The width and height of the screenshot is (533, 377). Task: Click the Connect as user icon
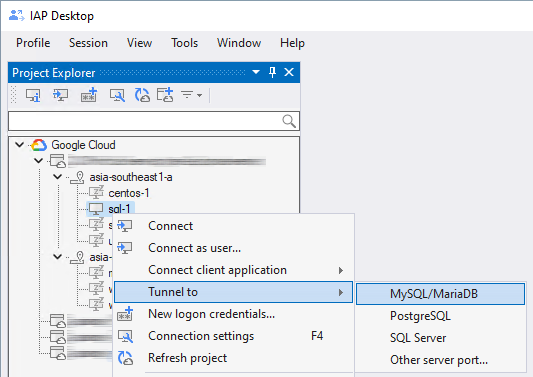point(125,248)
